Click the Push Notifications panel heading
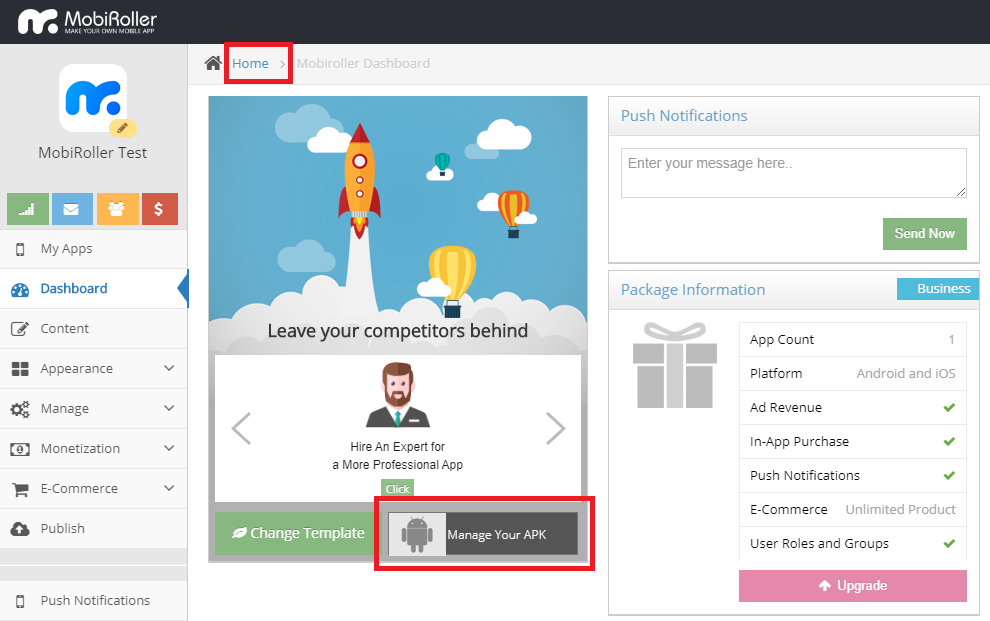990x621 pixels. (x=684, y=116)
